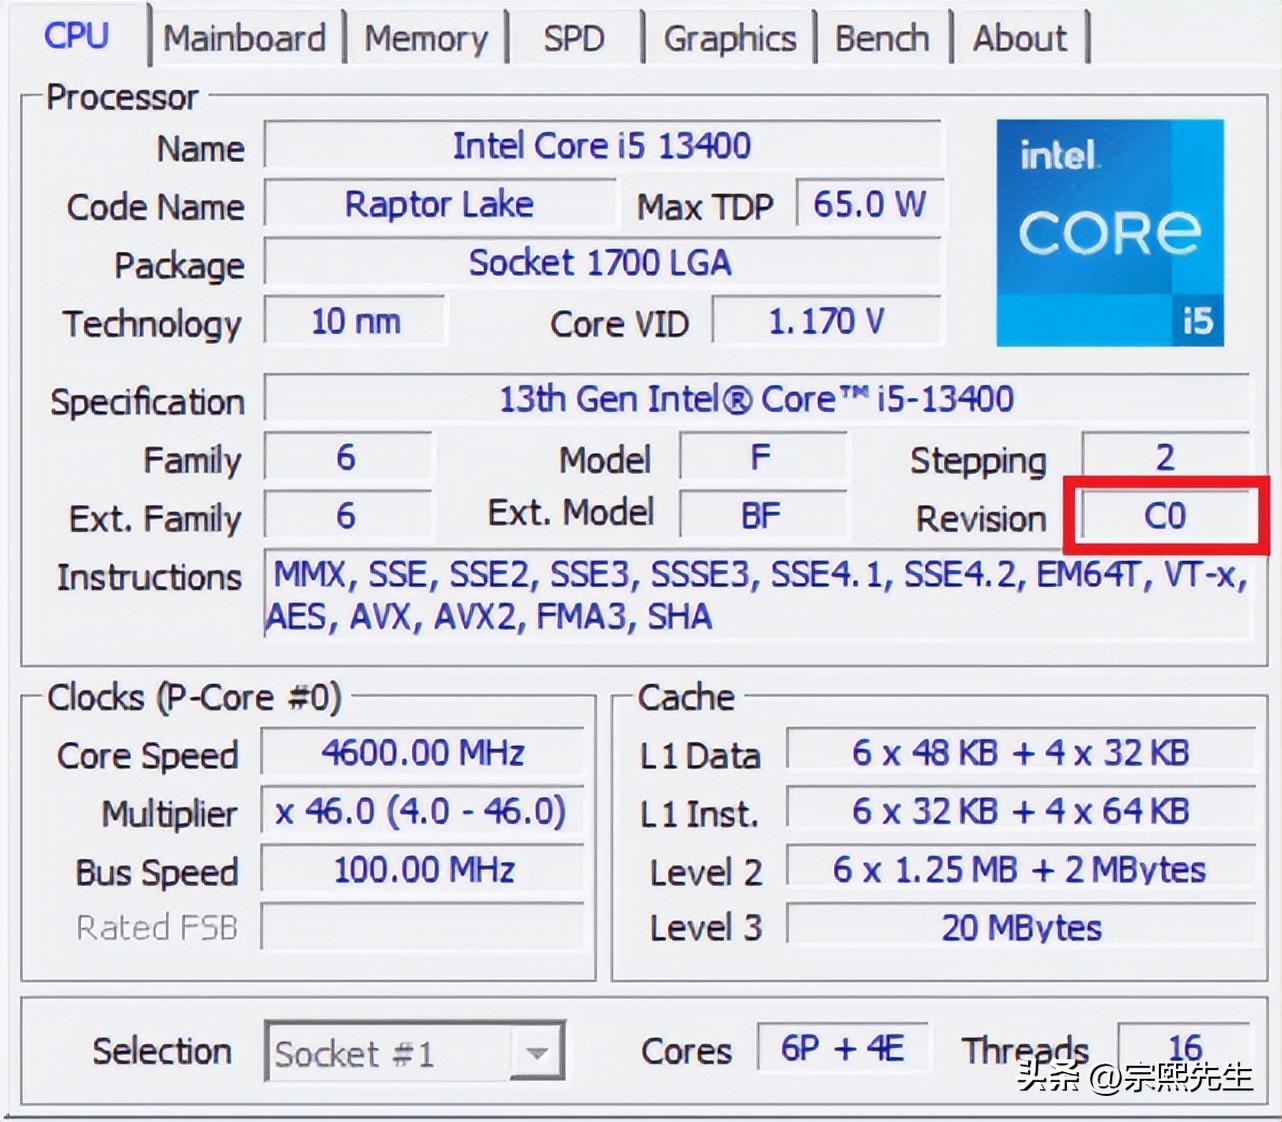Screen dimensions: 1282x1122
Task: Switch to the Memory tab
Action: pos(427,38)
